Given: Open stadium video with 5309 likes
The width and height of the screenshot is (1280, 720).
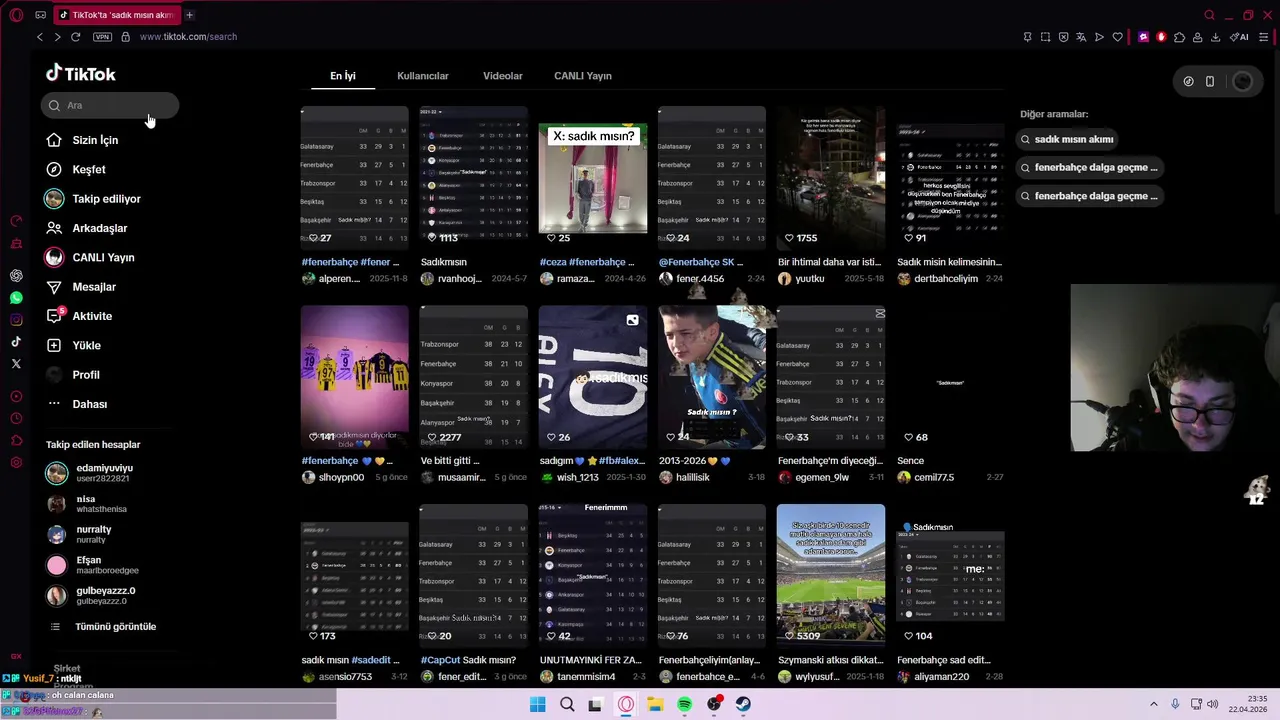Looking at the screenshot, I should [x=831, y=575].
